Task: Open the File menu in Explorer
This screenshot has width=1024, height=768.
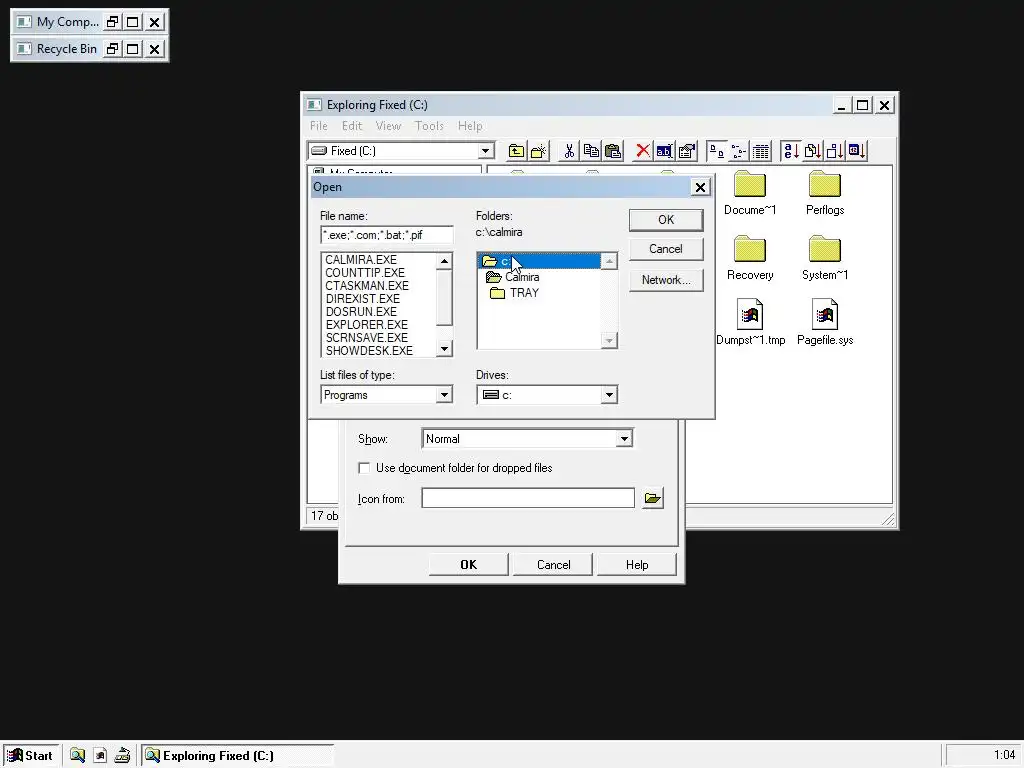Action: 319,126
